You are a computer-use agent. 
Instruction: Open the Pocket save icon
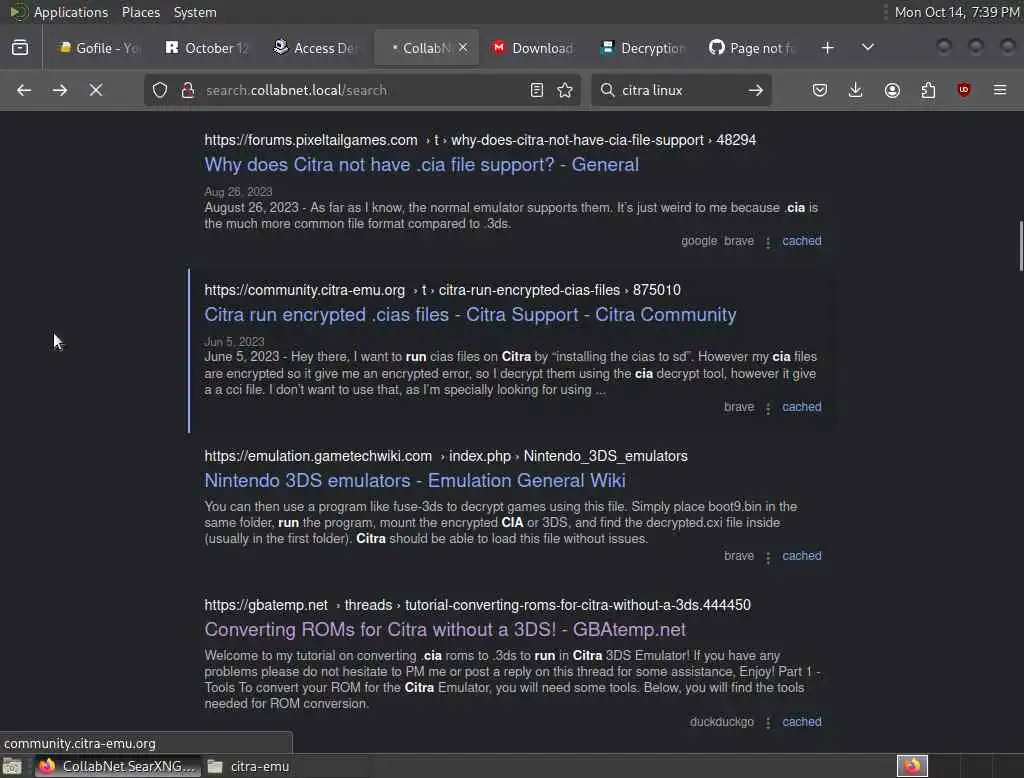(x=820, y=90)
